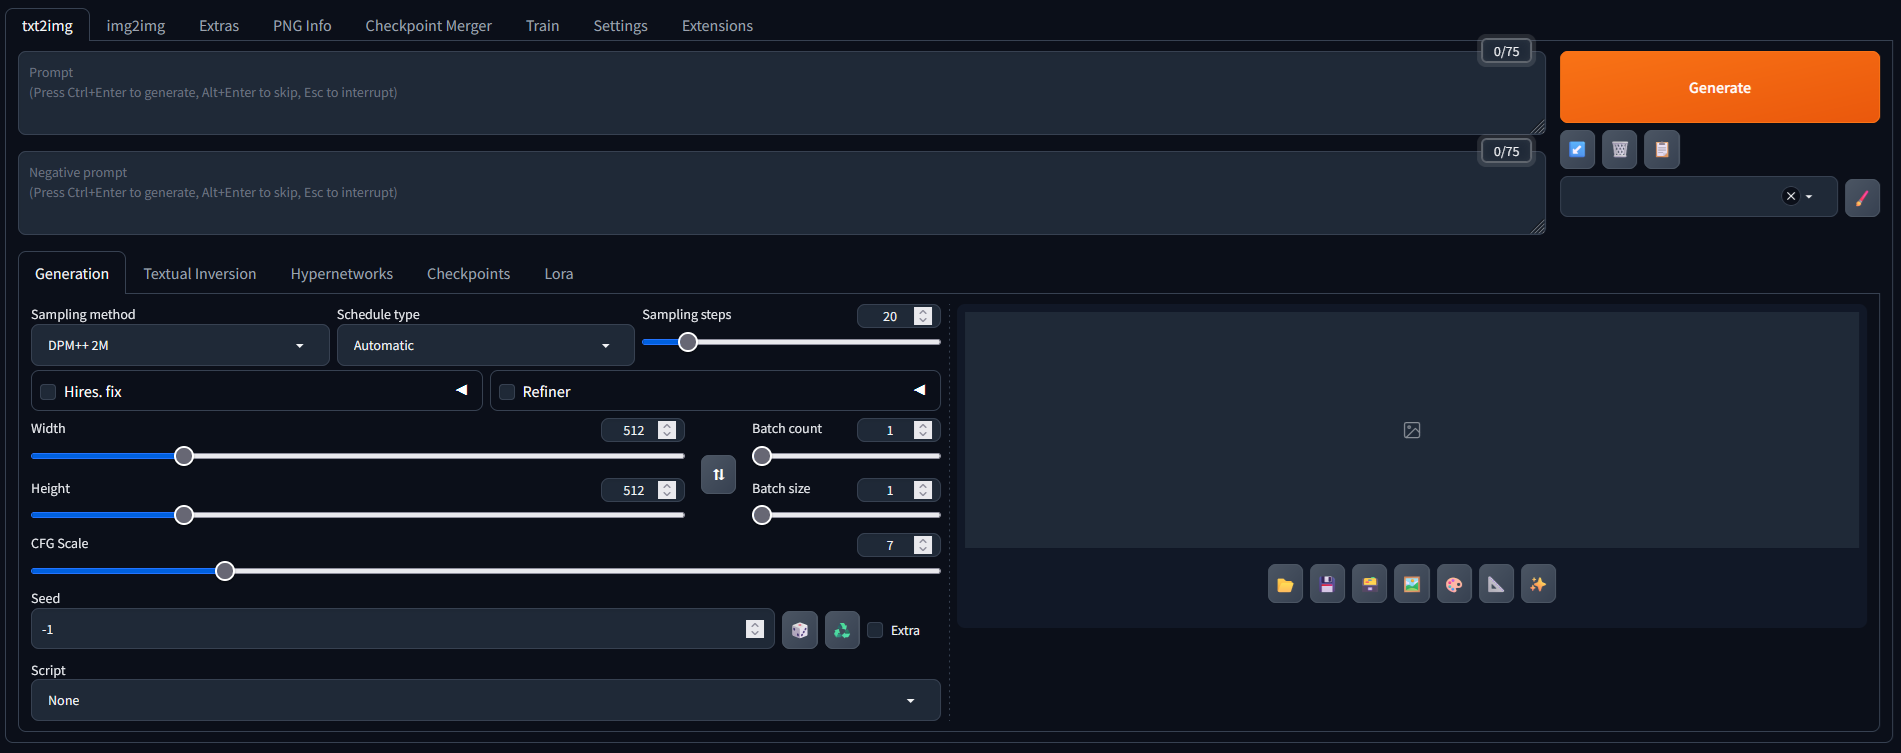Screen dimensions: 1901x753
Task: Expand the Refiner section arrow
Action: pos(920,390)
